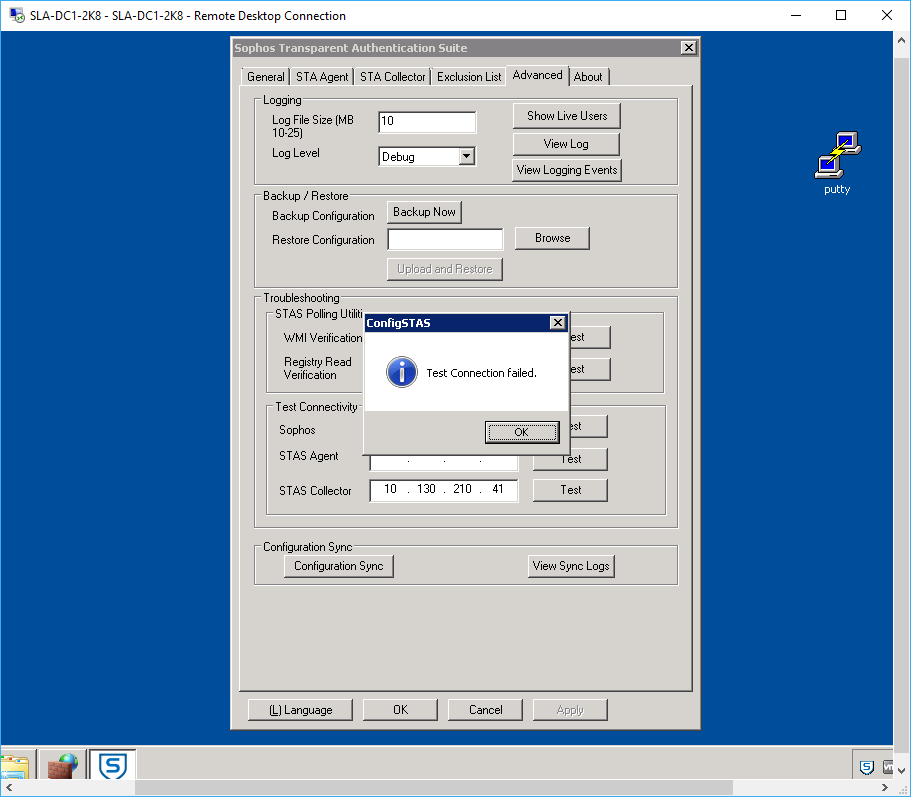Viewport: 911px width, 797px height.
Task: Close the ConfigSTAS message dialog
Action: pos(557,322)
